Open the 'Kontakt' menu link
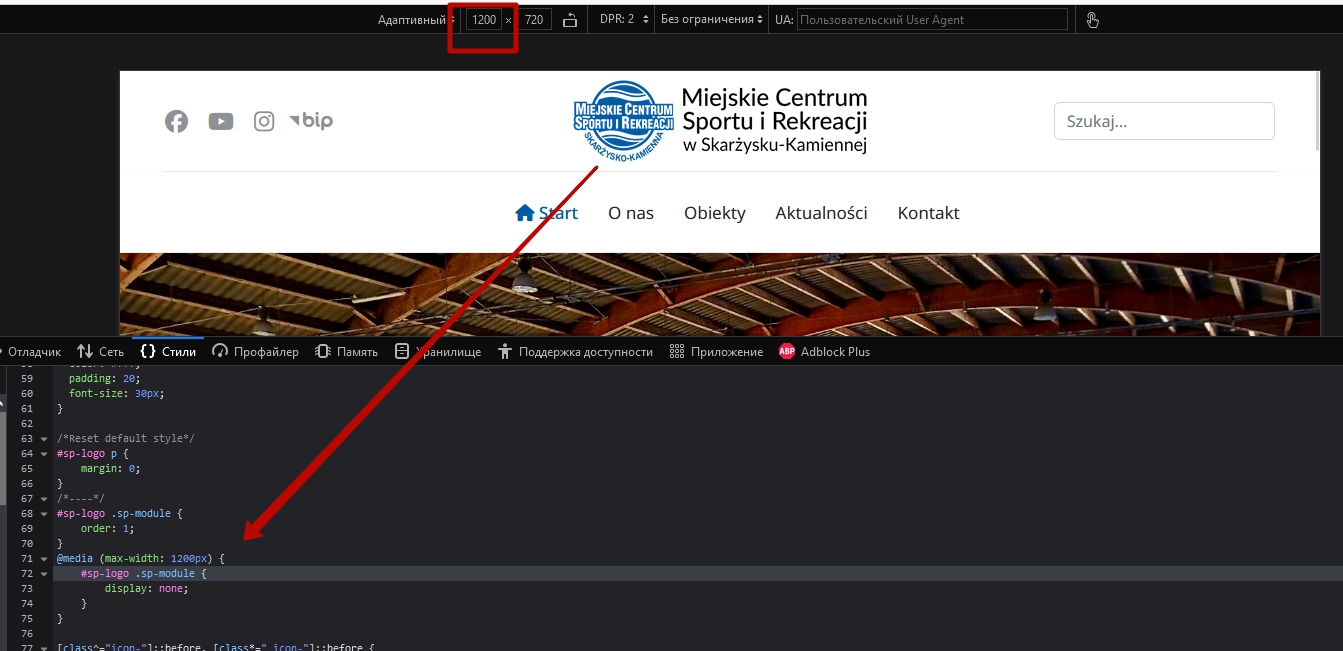Screen dimensions: 1343x651 tap(928, 213)
